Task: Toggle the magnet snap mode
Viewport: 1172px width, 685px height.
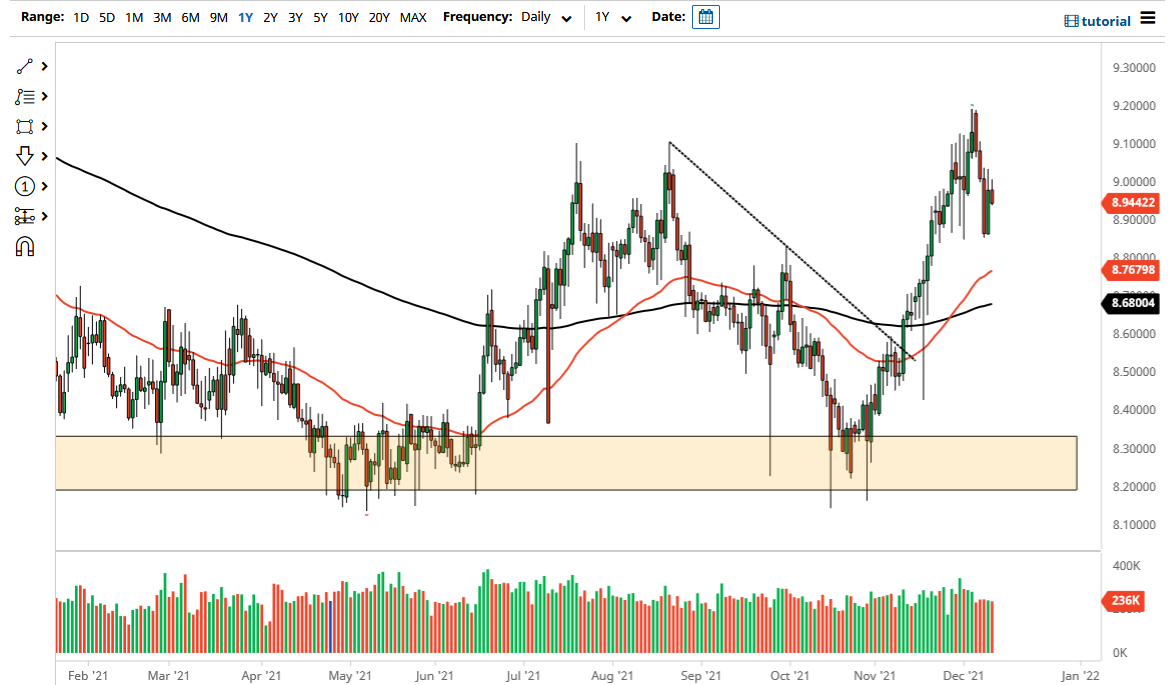Action: pyautogui.click(x=25, y=246)
